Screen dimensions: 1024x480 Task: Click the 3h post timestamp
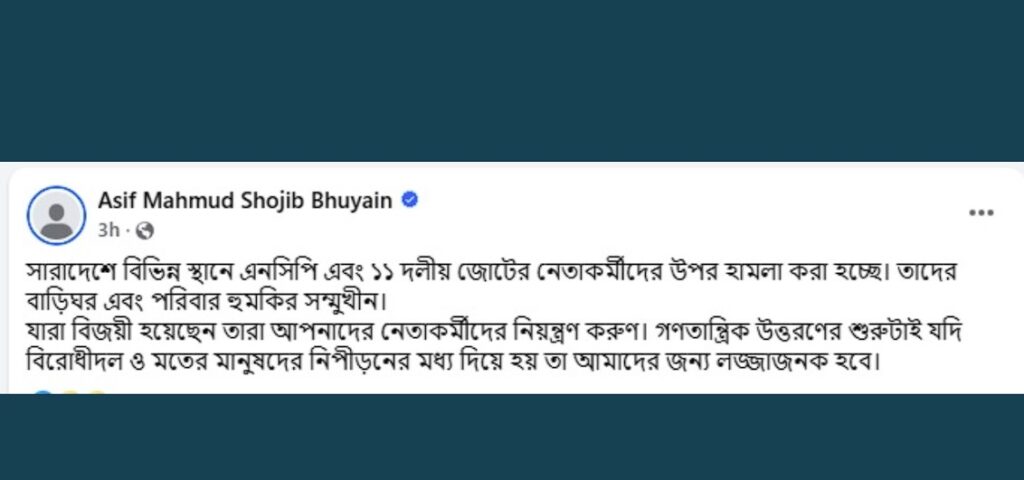pyautogui.click(x=109, y=230)
